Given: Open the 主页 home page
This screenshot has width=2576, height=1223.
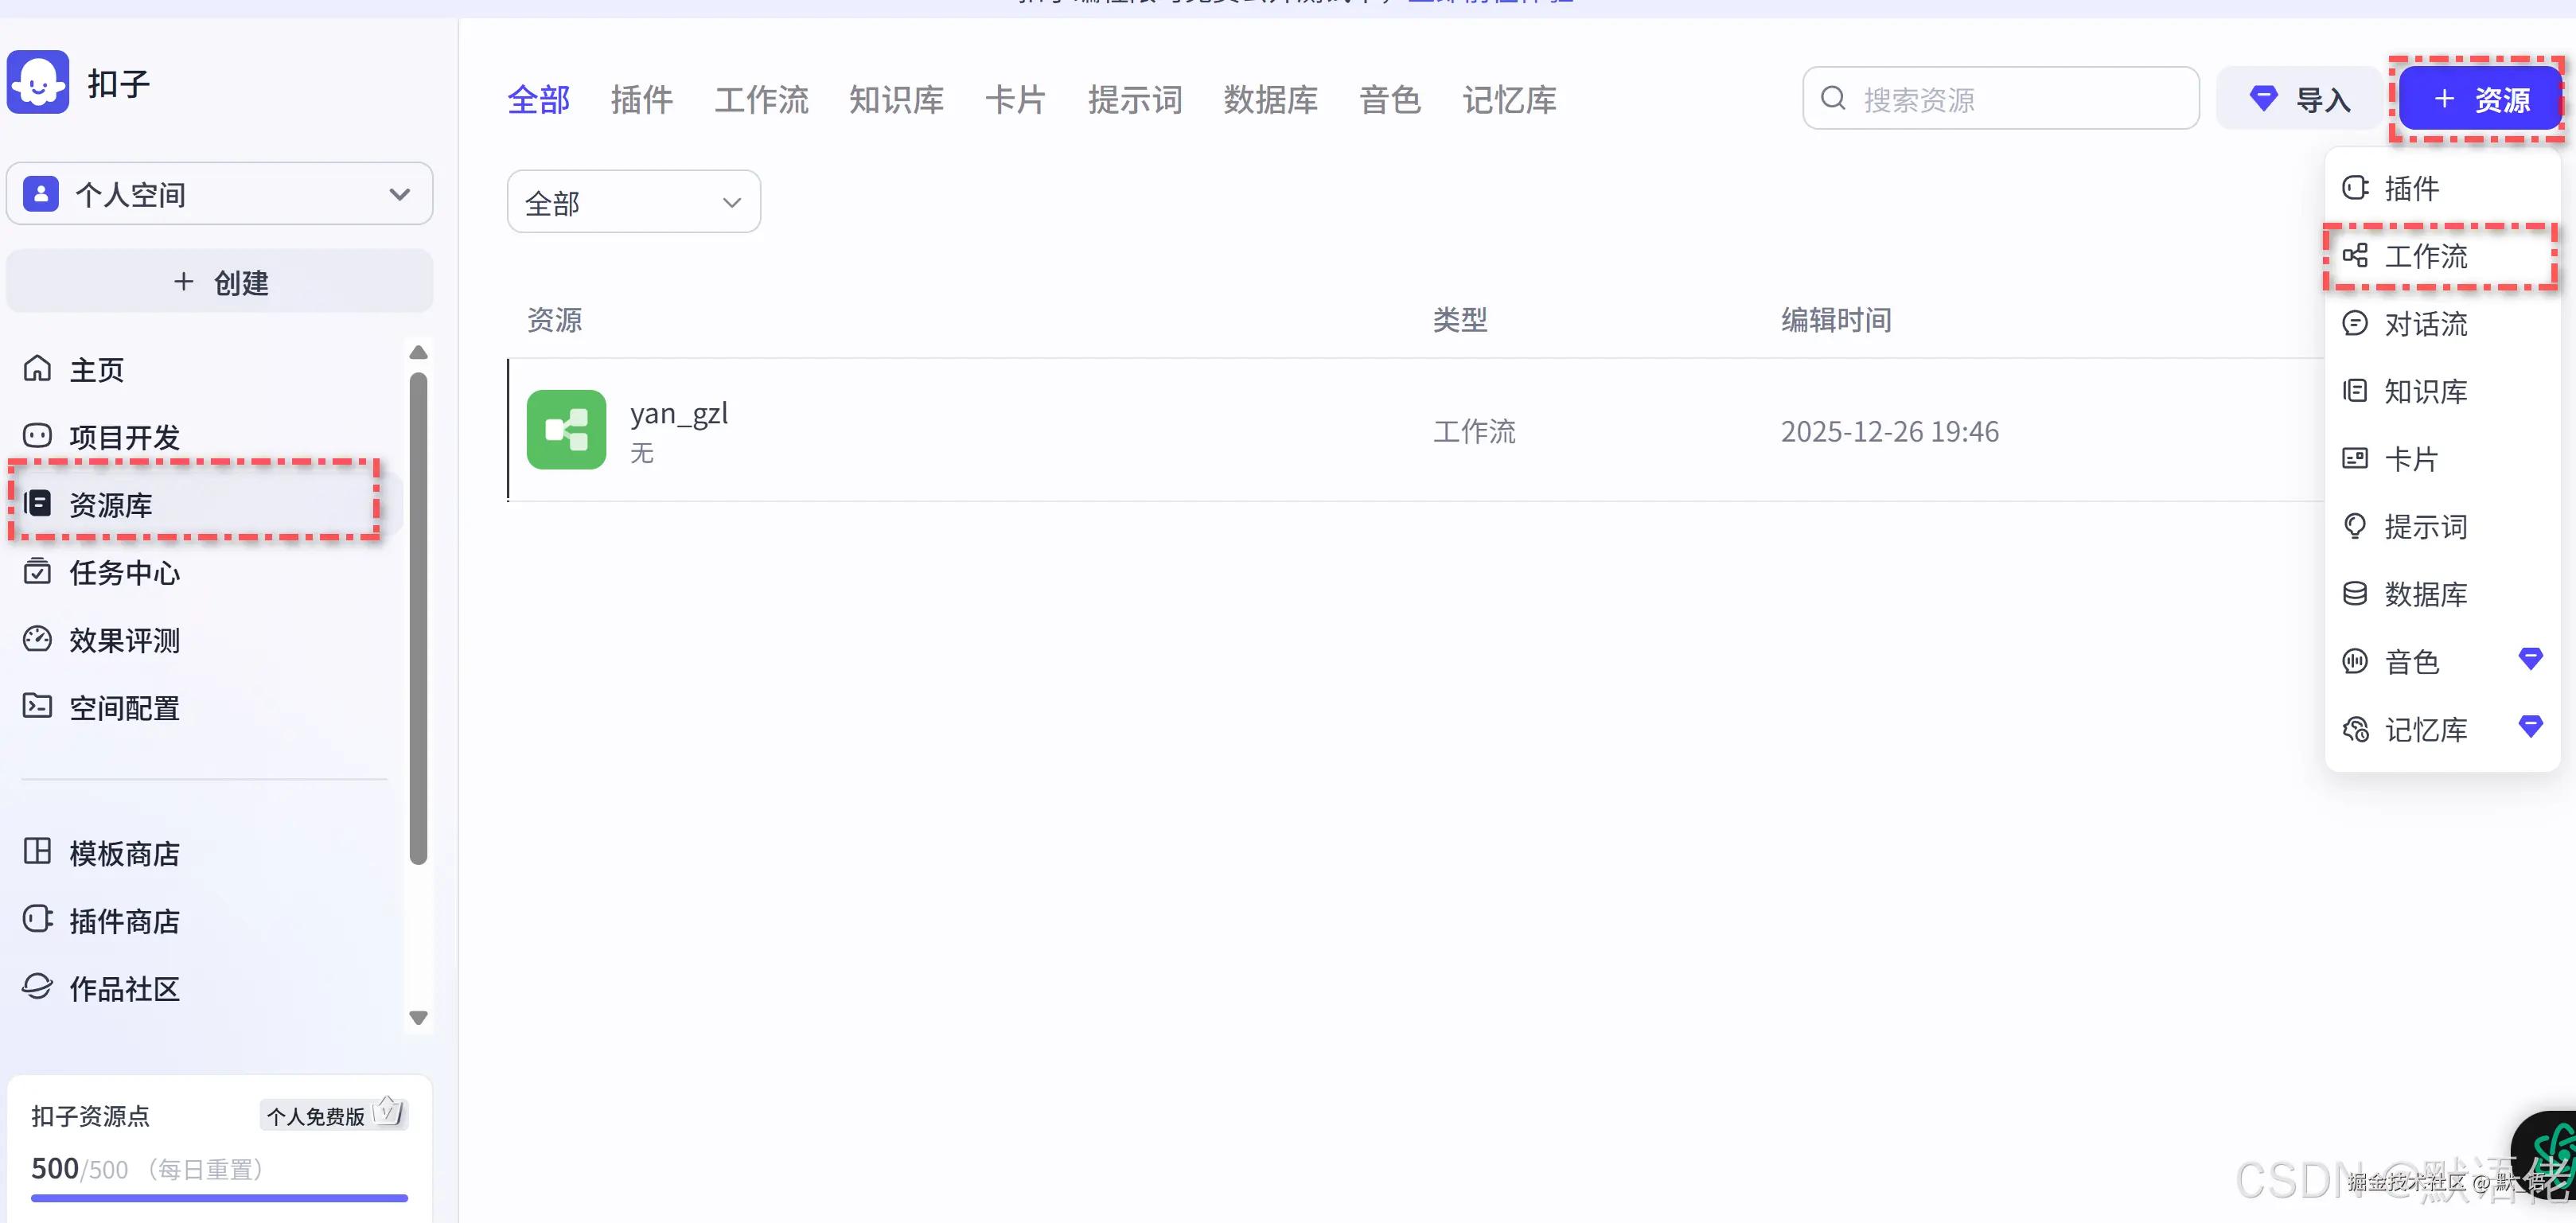Looking at the screenshot, I should [96, 369].
